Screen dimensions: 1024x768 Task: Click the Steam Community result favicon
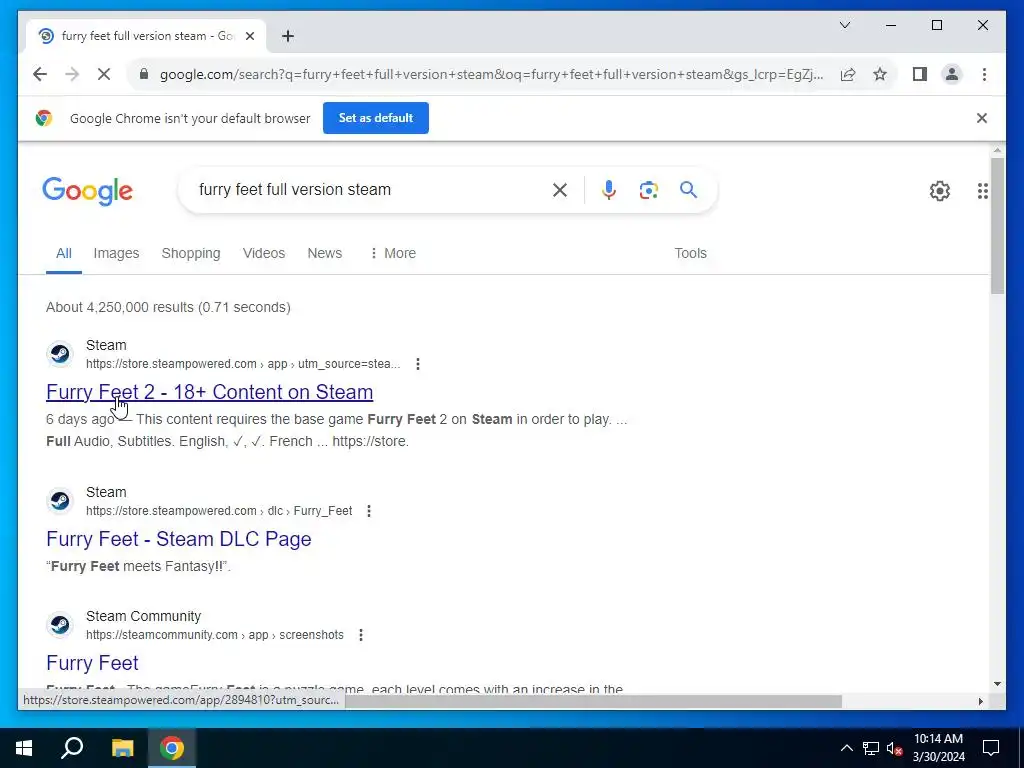60,625
